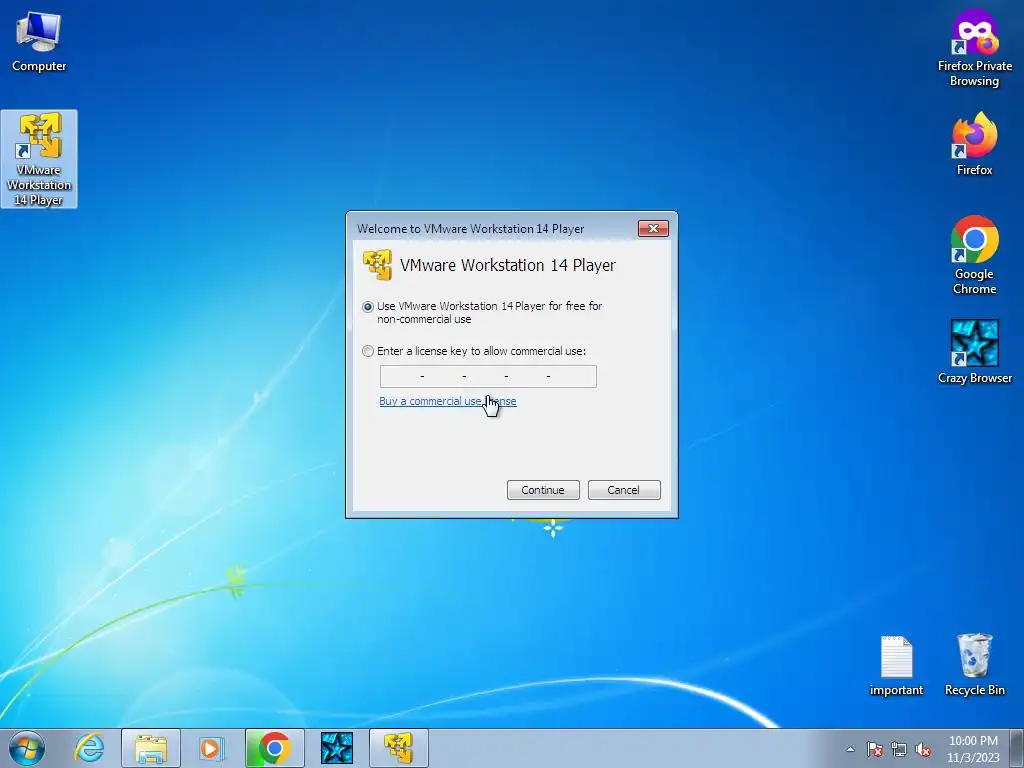Select the Crazy Browser desktop shortcut
The image size is (1024, 768).
(974, 352)
